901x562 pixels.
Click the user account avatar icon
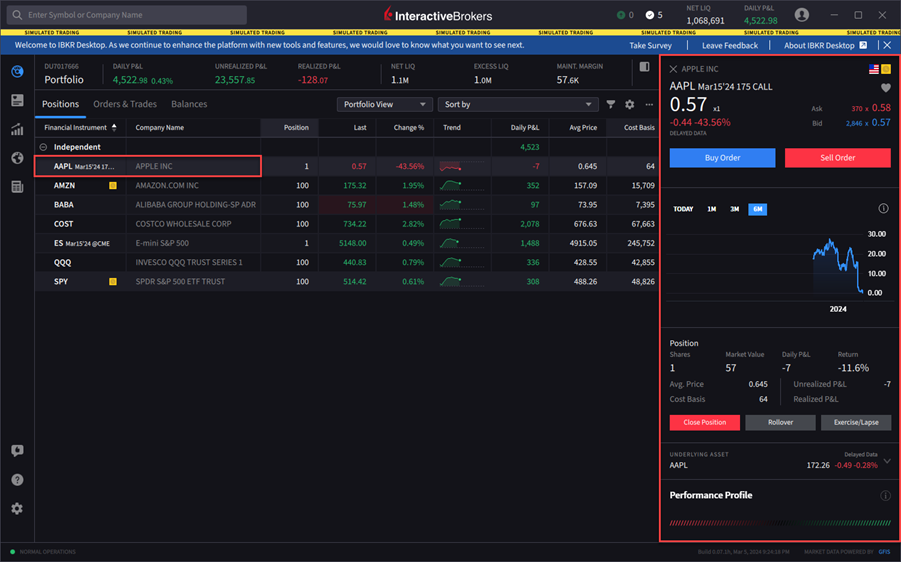[802, 15]
